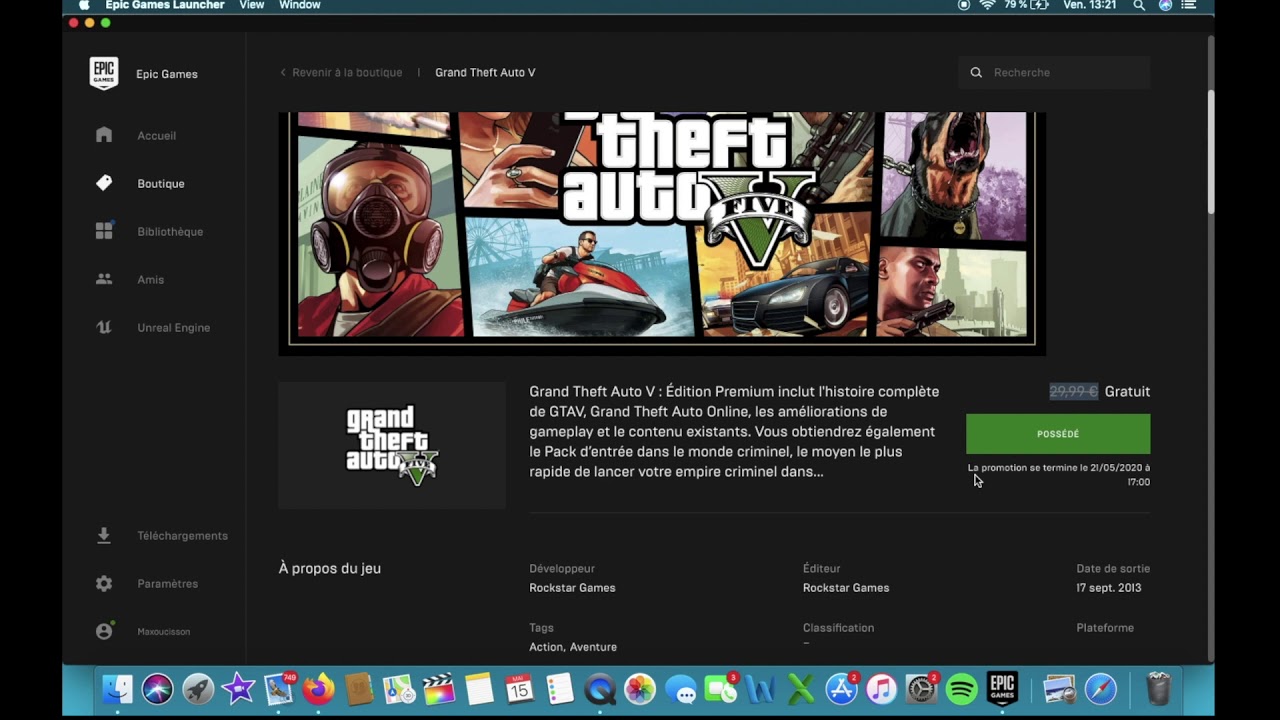
Task: Open Firefox from the dock
Action: tap(319, 689)
